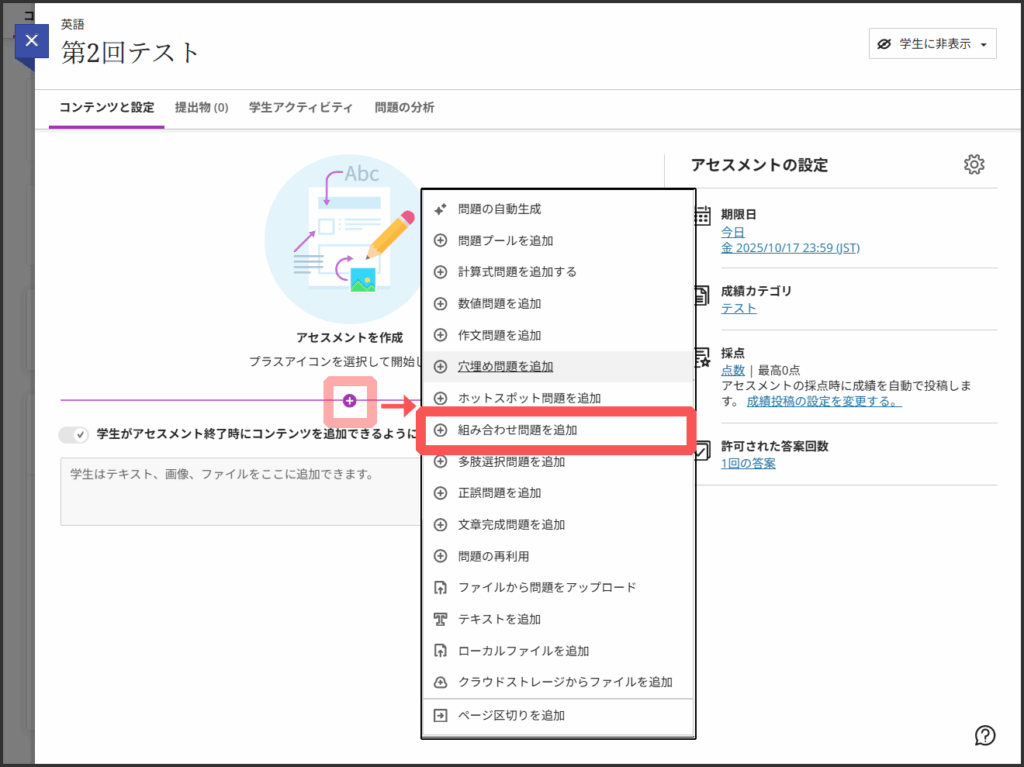
Task: Click the purple plus add-content icon
Action: tap(349, 400)
